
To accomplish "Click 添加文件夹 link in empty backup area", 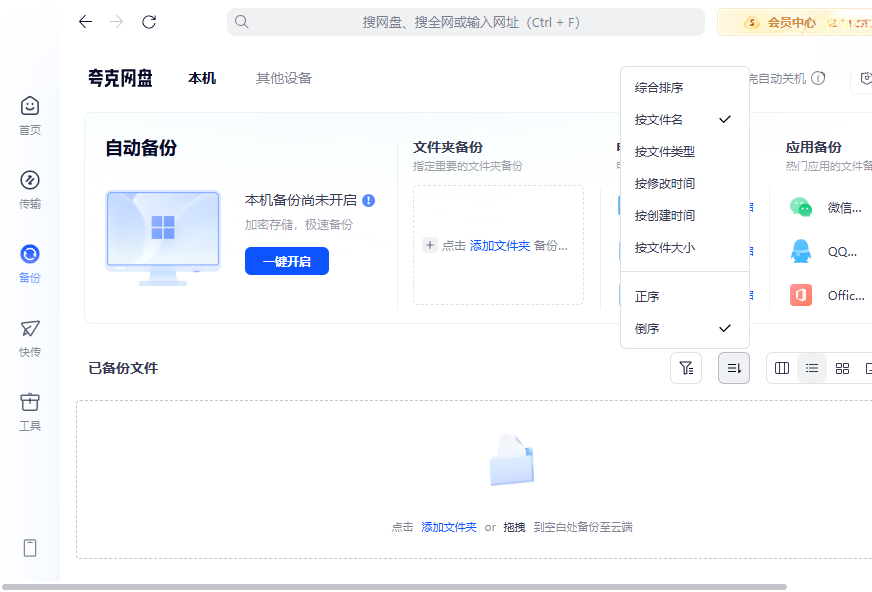I will click(449, 527).
